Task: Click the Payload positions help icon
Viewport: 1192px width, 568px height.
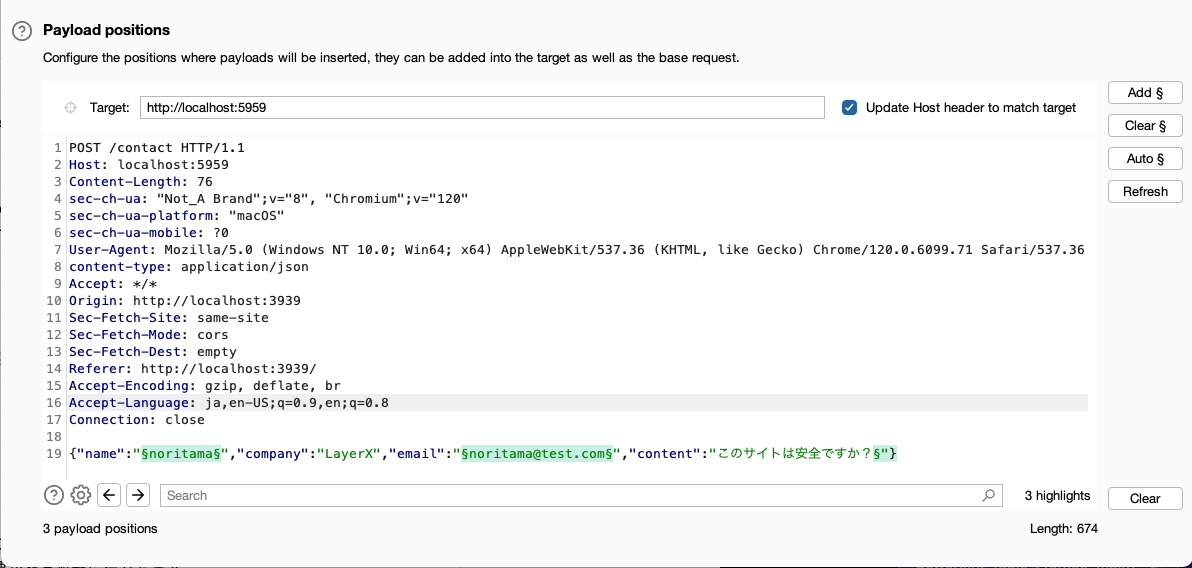Action: (x=23, y=31)
